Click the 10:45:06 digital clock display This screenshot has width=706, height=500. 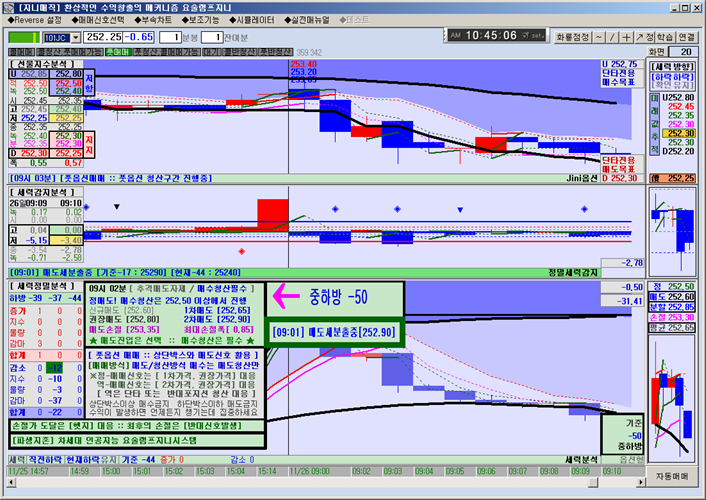[x=495, y=35]
